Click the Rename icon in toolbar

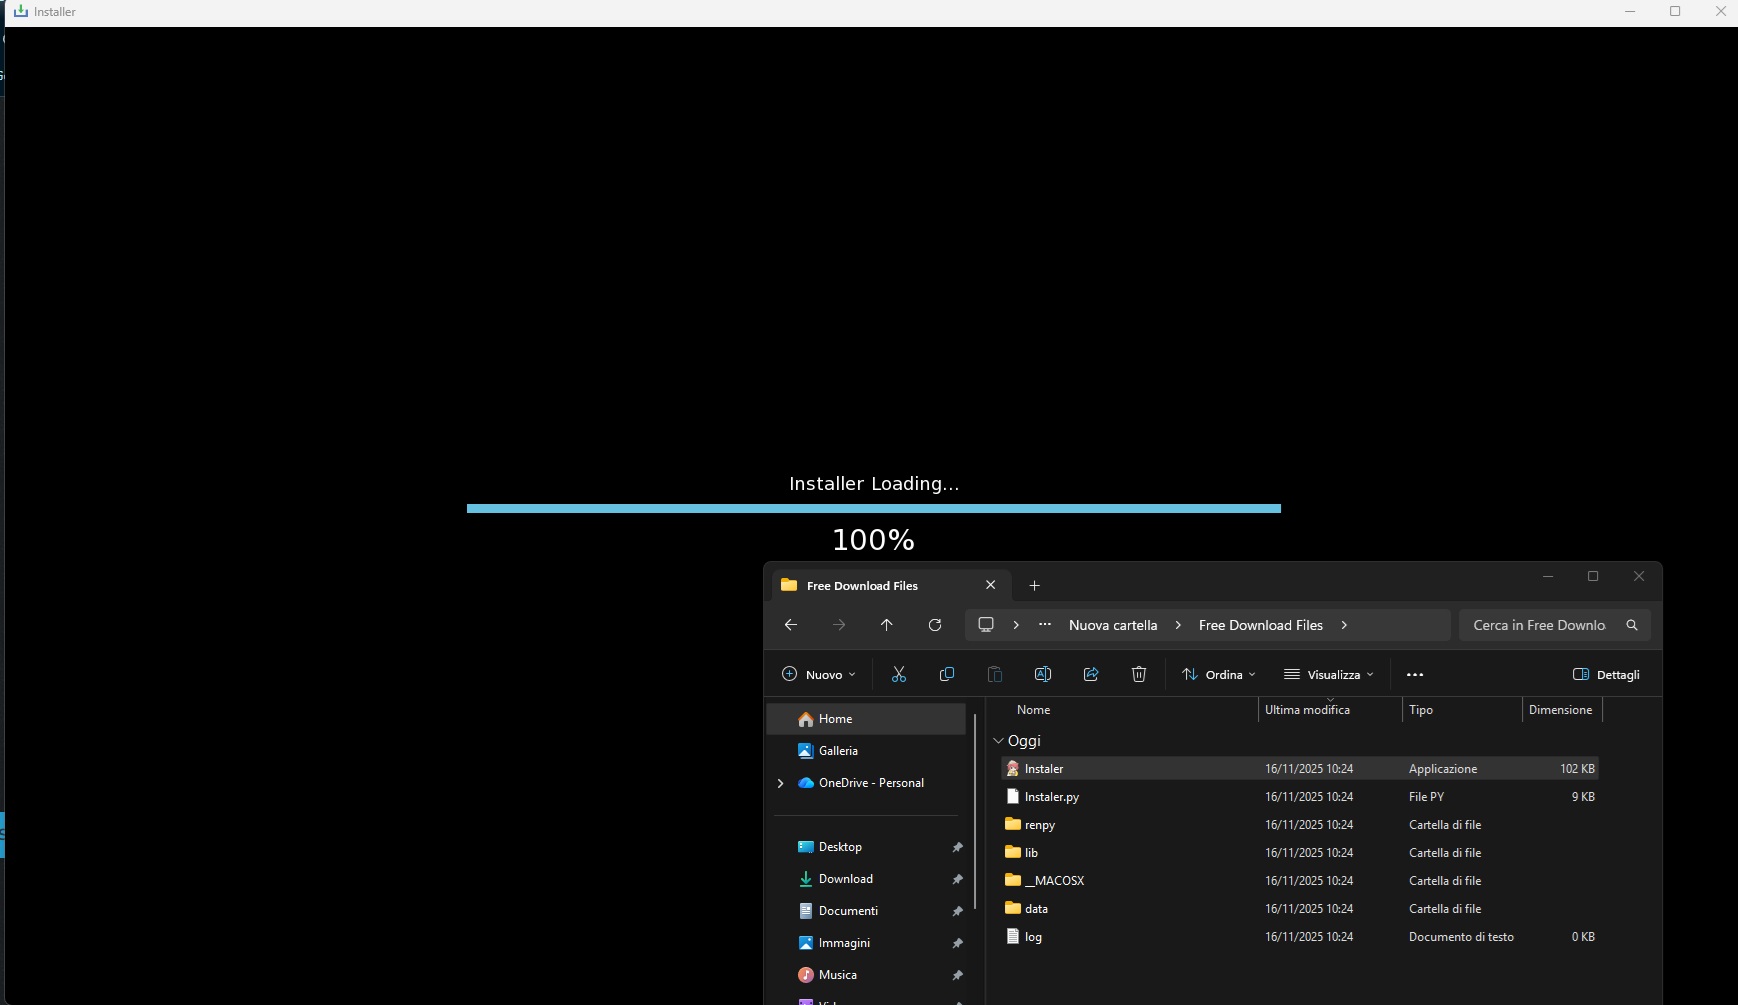(1042, 675)
